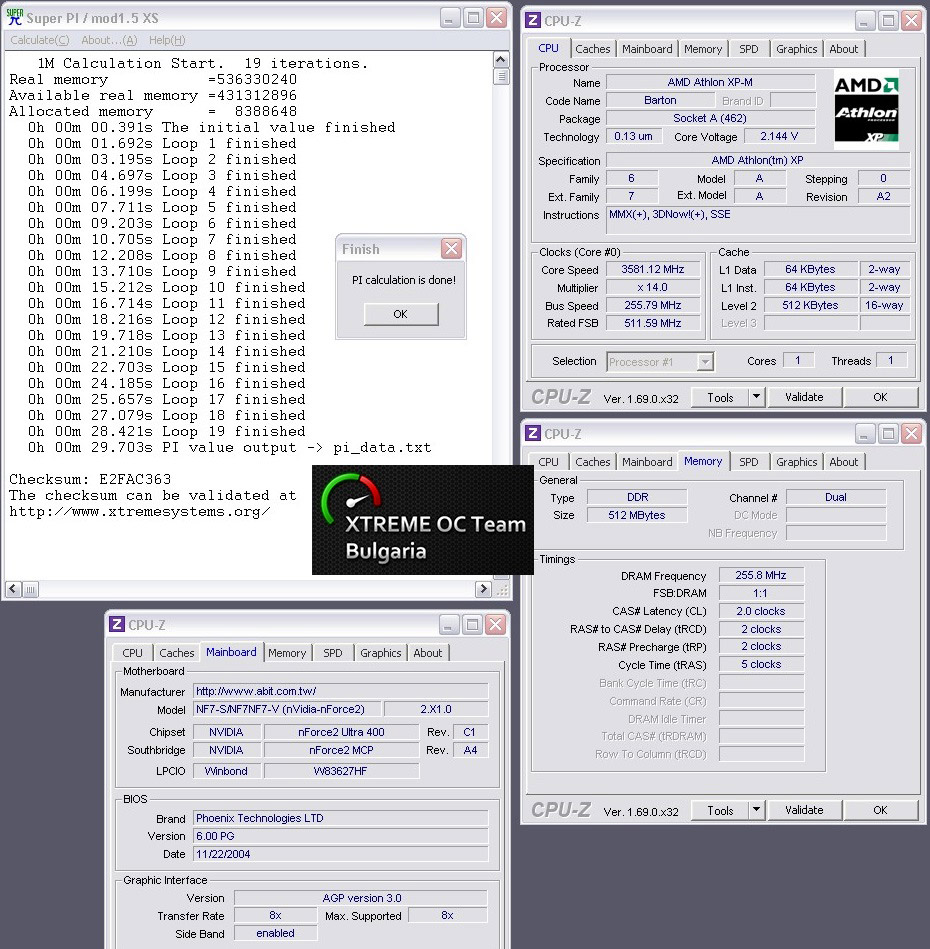Minimize the Super PI window
The image size is (930, 949).
(450, 18)
